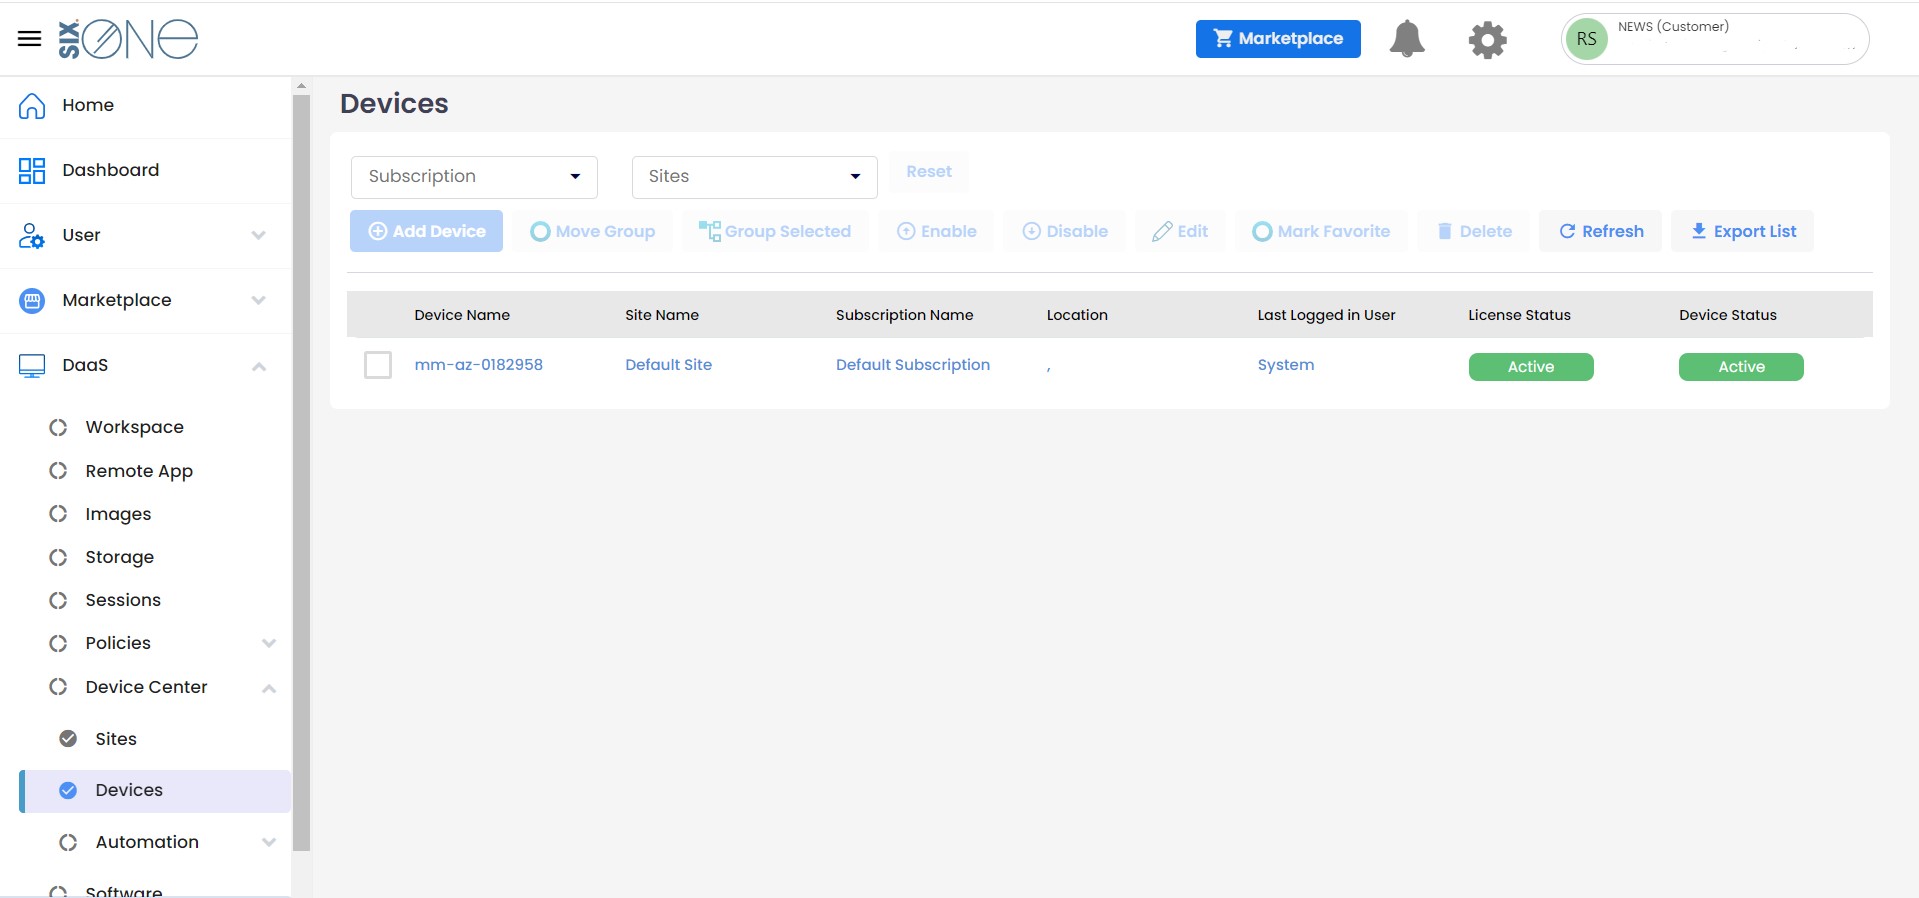Click the Mark Favorite button

(1321, 231)
